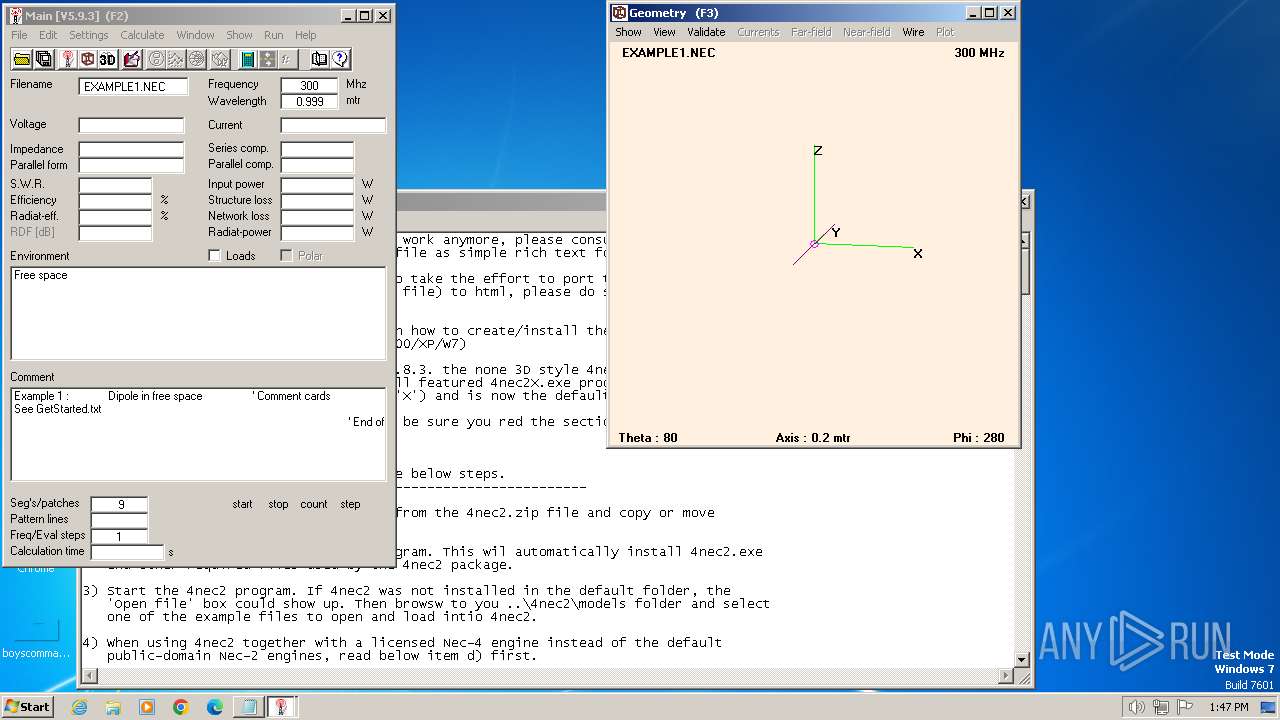
Task: Open the Validate menu in Geometry window
Action: [706, 32]
